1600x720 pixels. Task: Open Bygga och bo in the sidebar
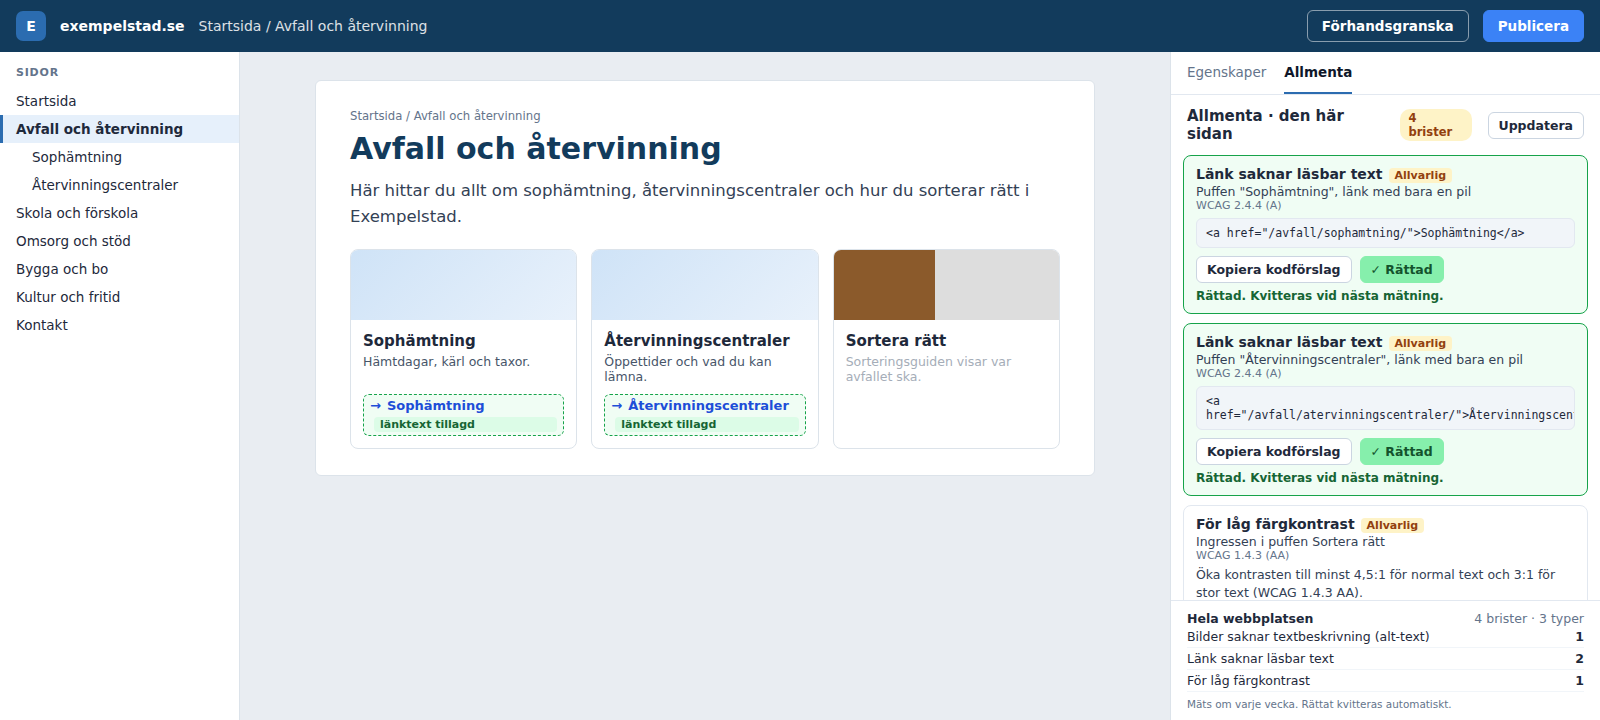(x=119, y=269)
